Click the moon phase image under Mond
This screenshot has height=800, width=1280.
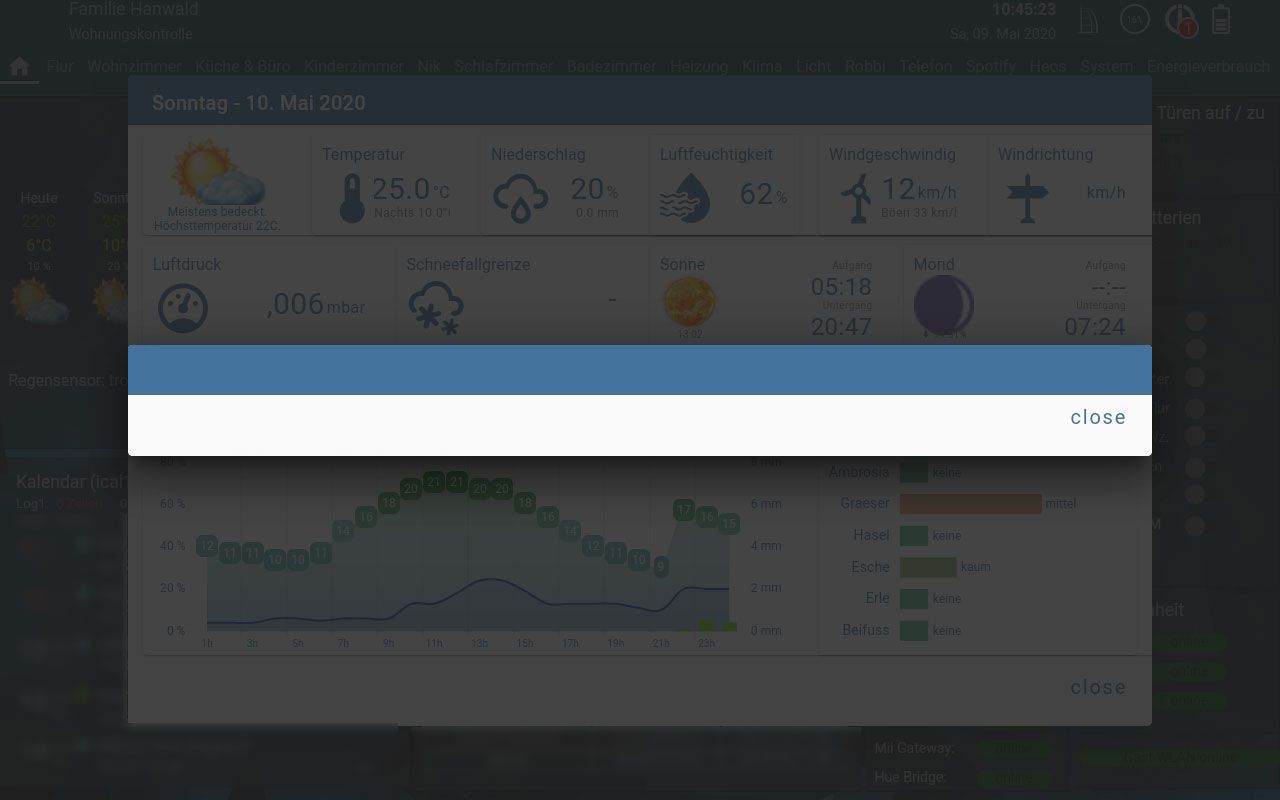click(x=943, y=304)
